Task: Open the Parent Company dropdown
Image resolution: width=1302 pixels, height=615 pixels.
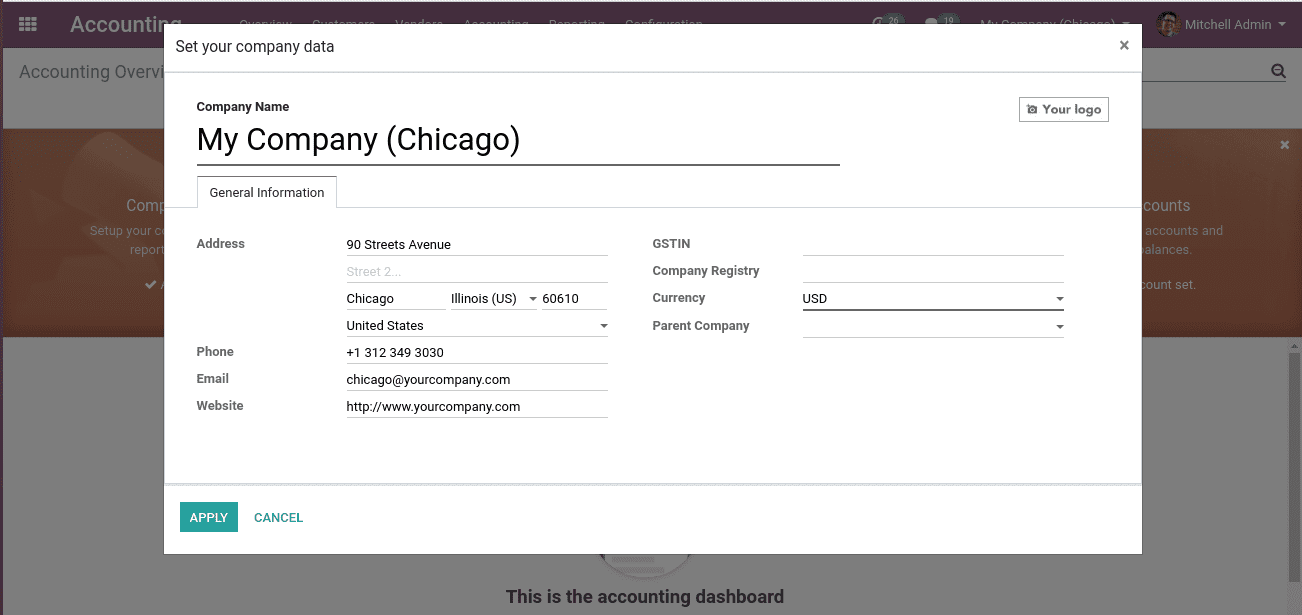Action: [933, 326]
